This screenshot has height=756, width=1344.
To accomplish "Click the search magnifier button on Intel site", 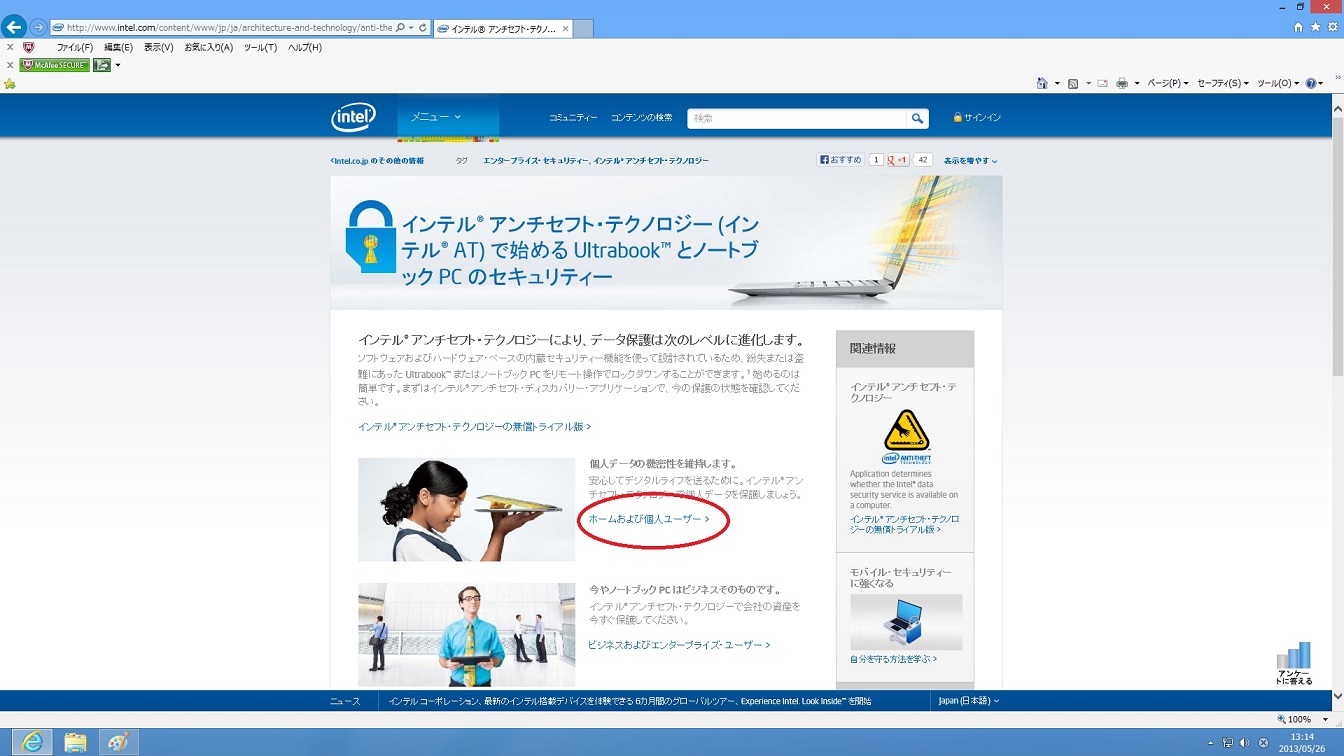I will [x=917, y=118].
